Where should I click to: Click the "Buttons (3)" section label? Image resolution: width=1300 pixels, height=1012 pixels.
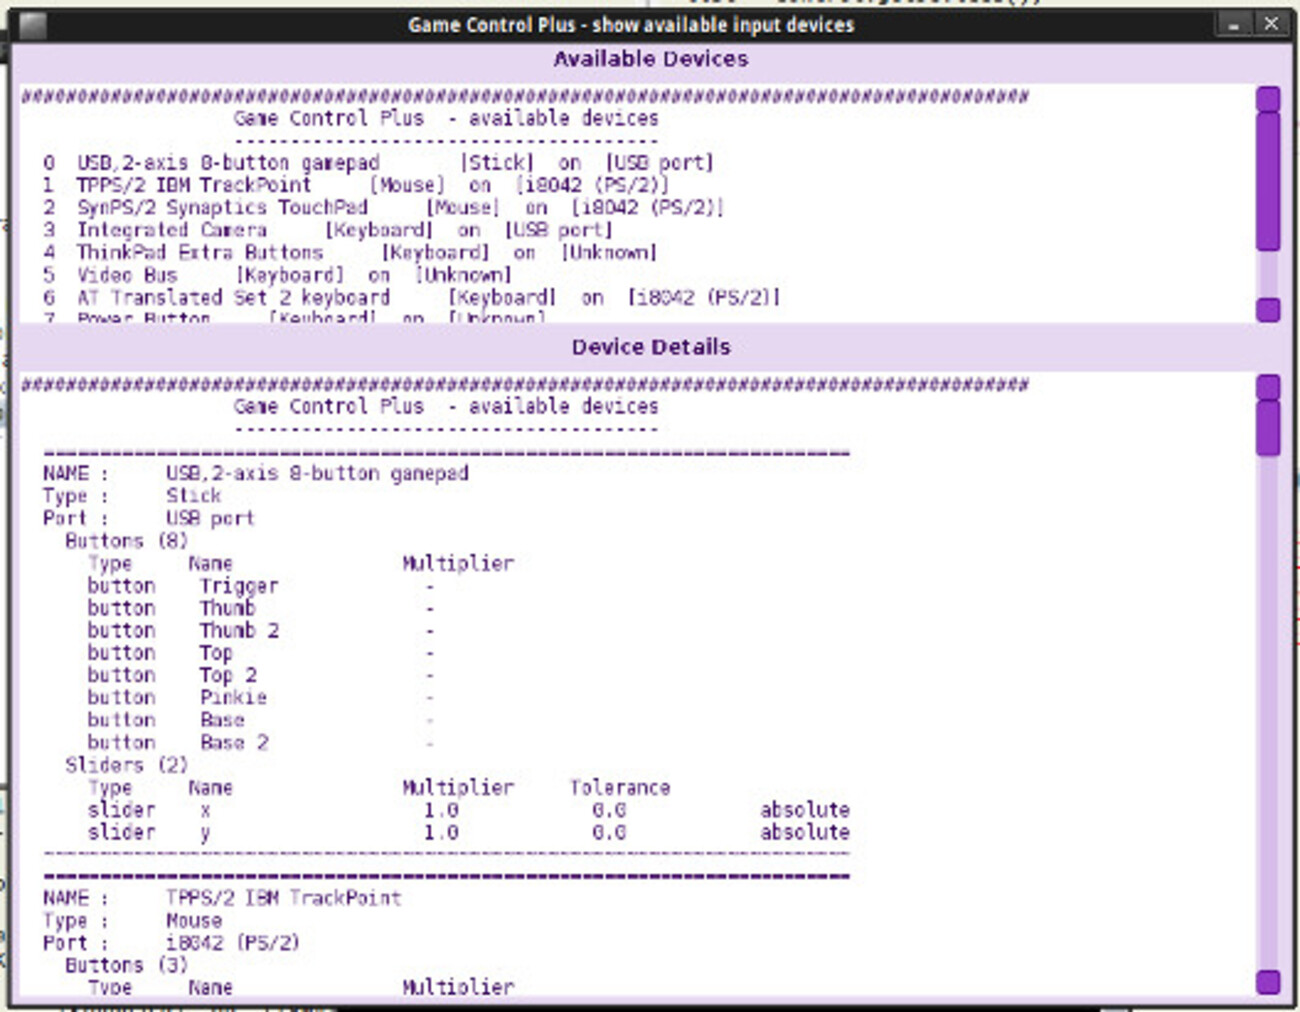point(126,966)
